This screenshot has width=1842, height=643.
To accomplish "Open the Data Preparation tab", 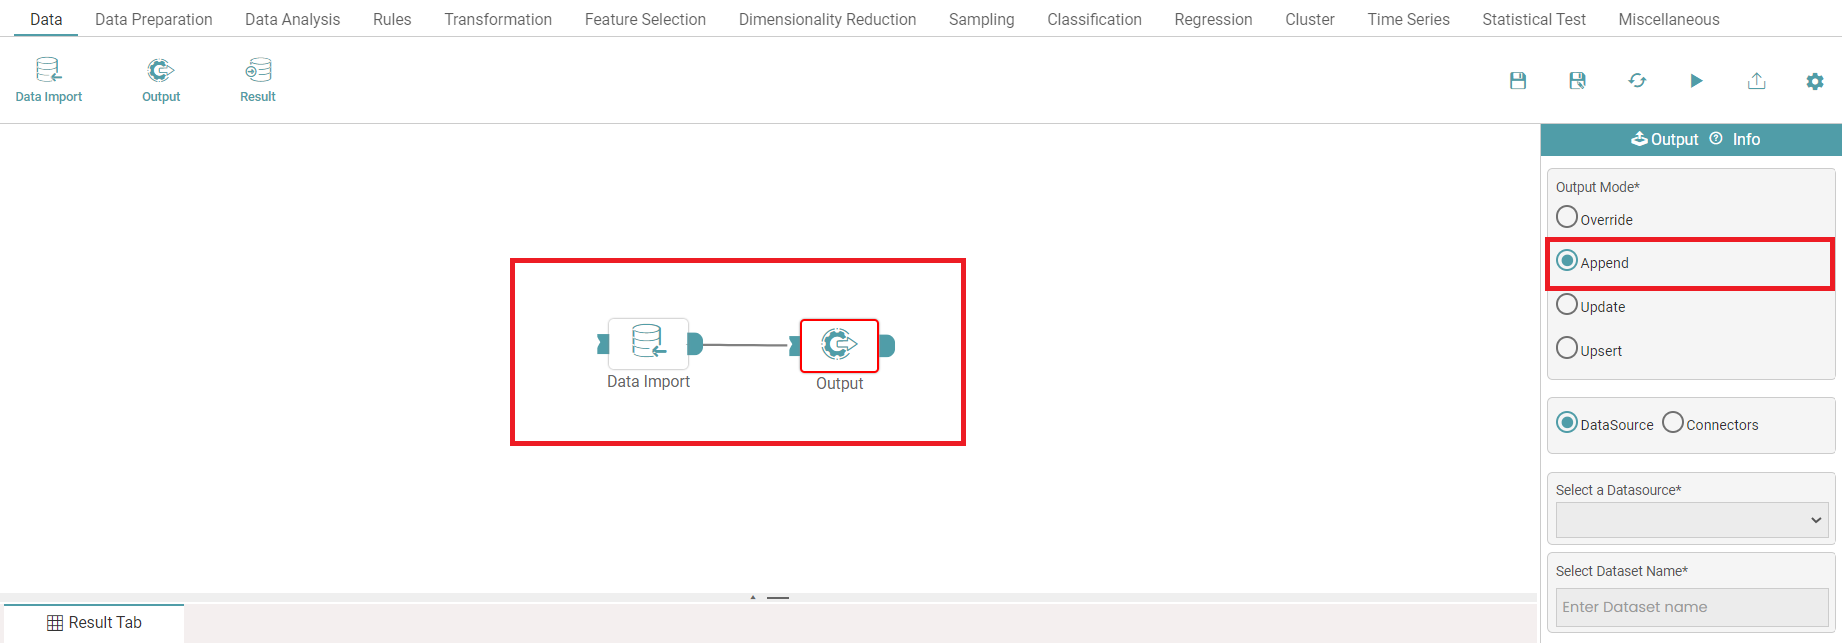I will pyautogui.click(x=153, y=19).
